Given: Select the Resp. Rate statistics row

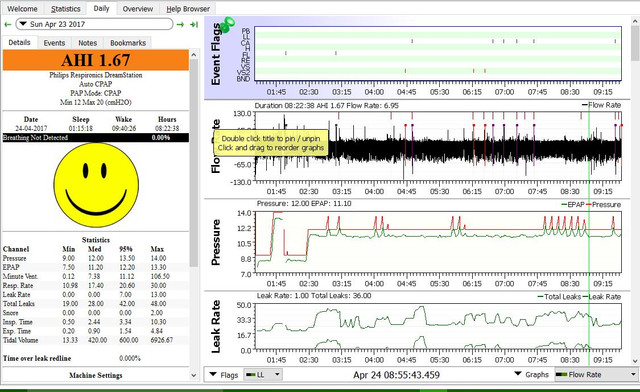Looking at the screenshot, I should pyautogui.click(x=96, y=285).
